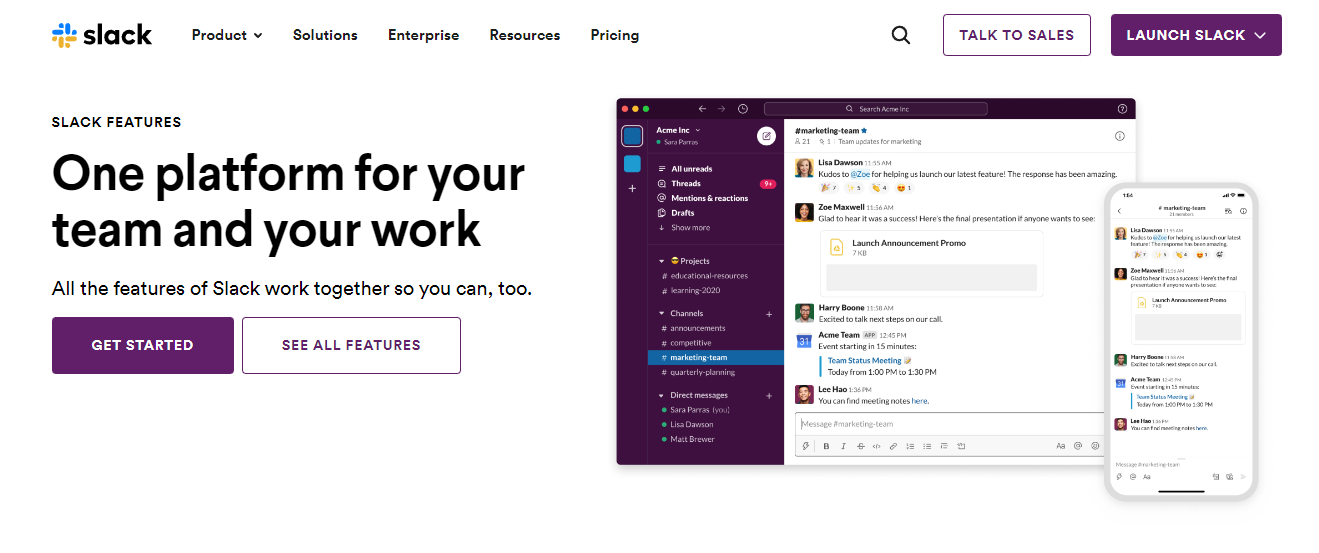Click the Message #marketing-team field in desktop app

click(x=950, y=424)
